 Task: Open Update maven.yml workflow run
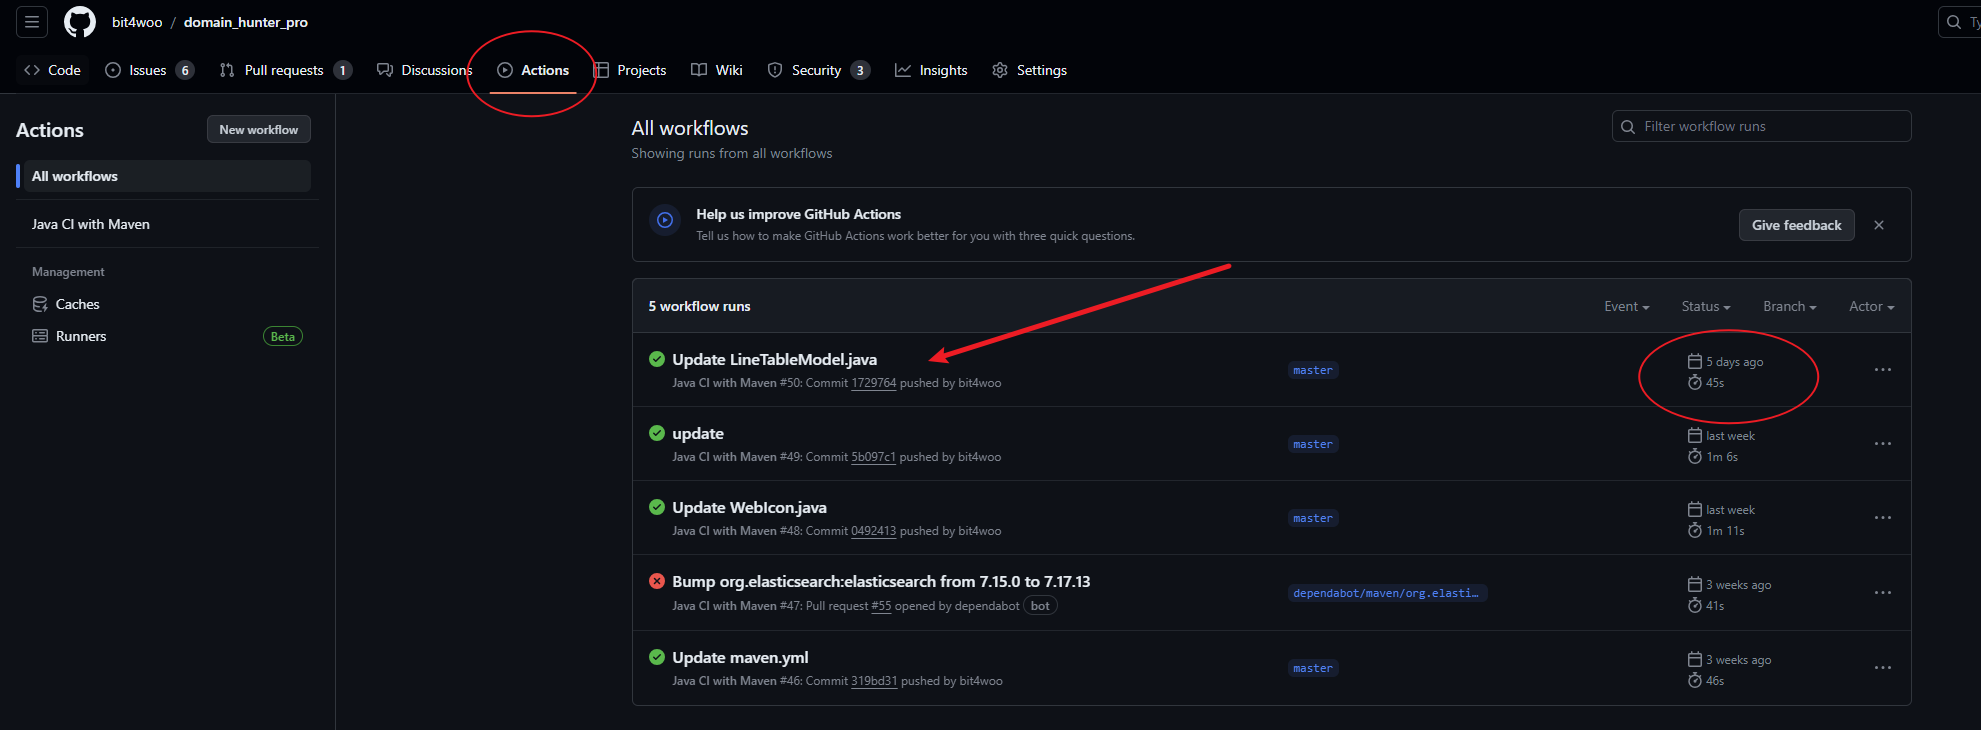740,657
